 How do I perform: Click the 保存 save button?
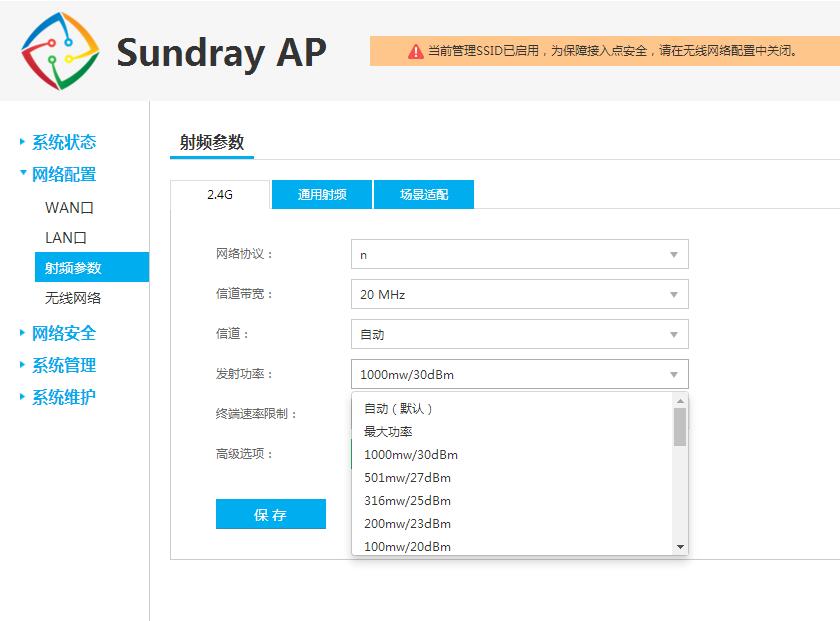click(x=271, y=514)
